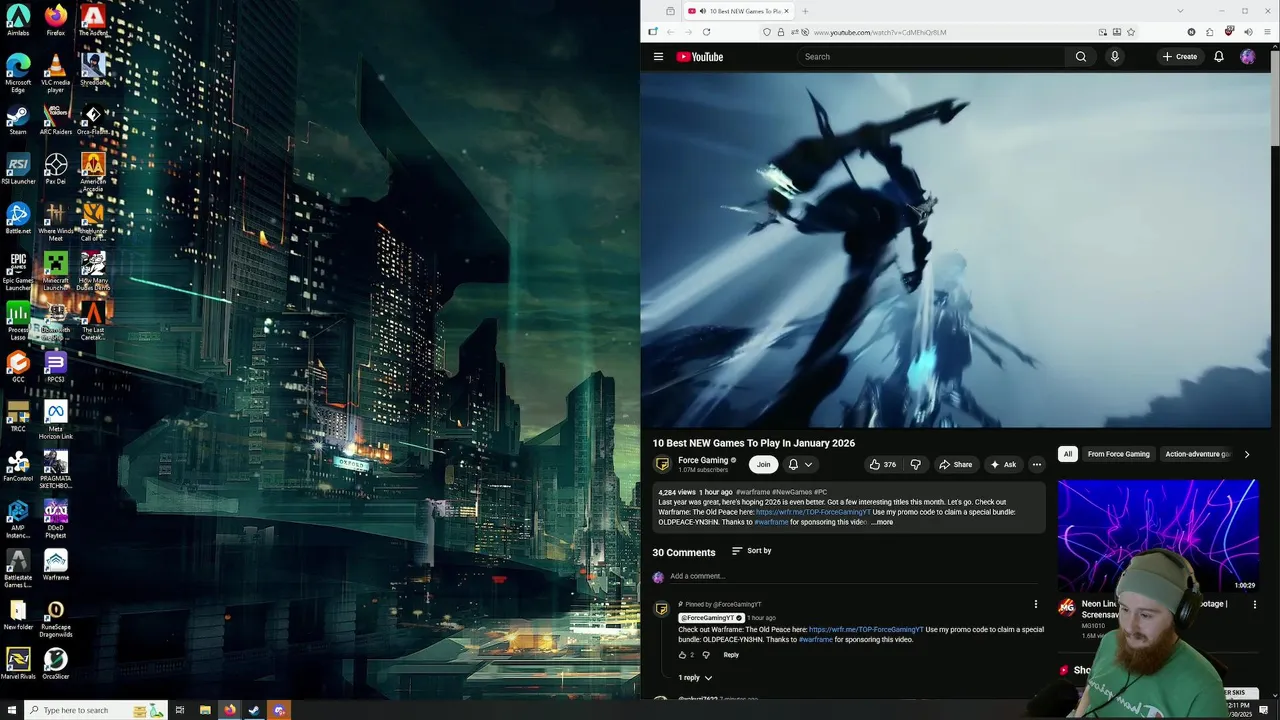Open the Battle.net shortcut
The height and width of the screenshot is (720, 1280).
point(18,217)
